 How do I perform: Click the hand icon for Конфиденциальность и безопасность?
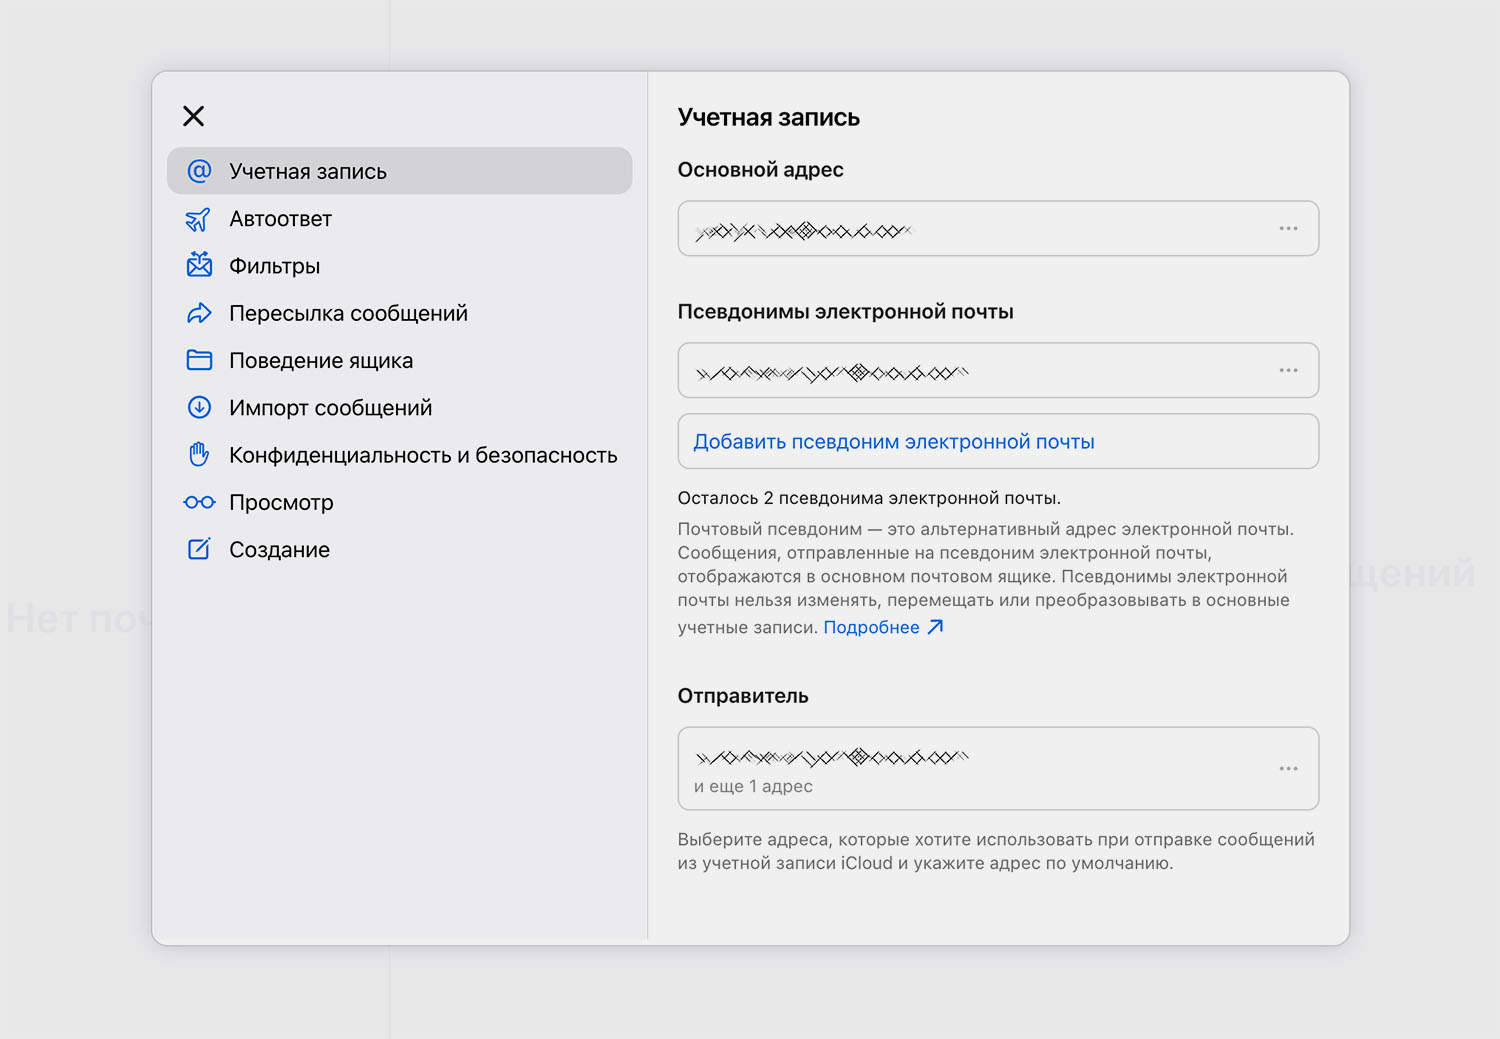click(x=199, y=454)
